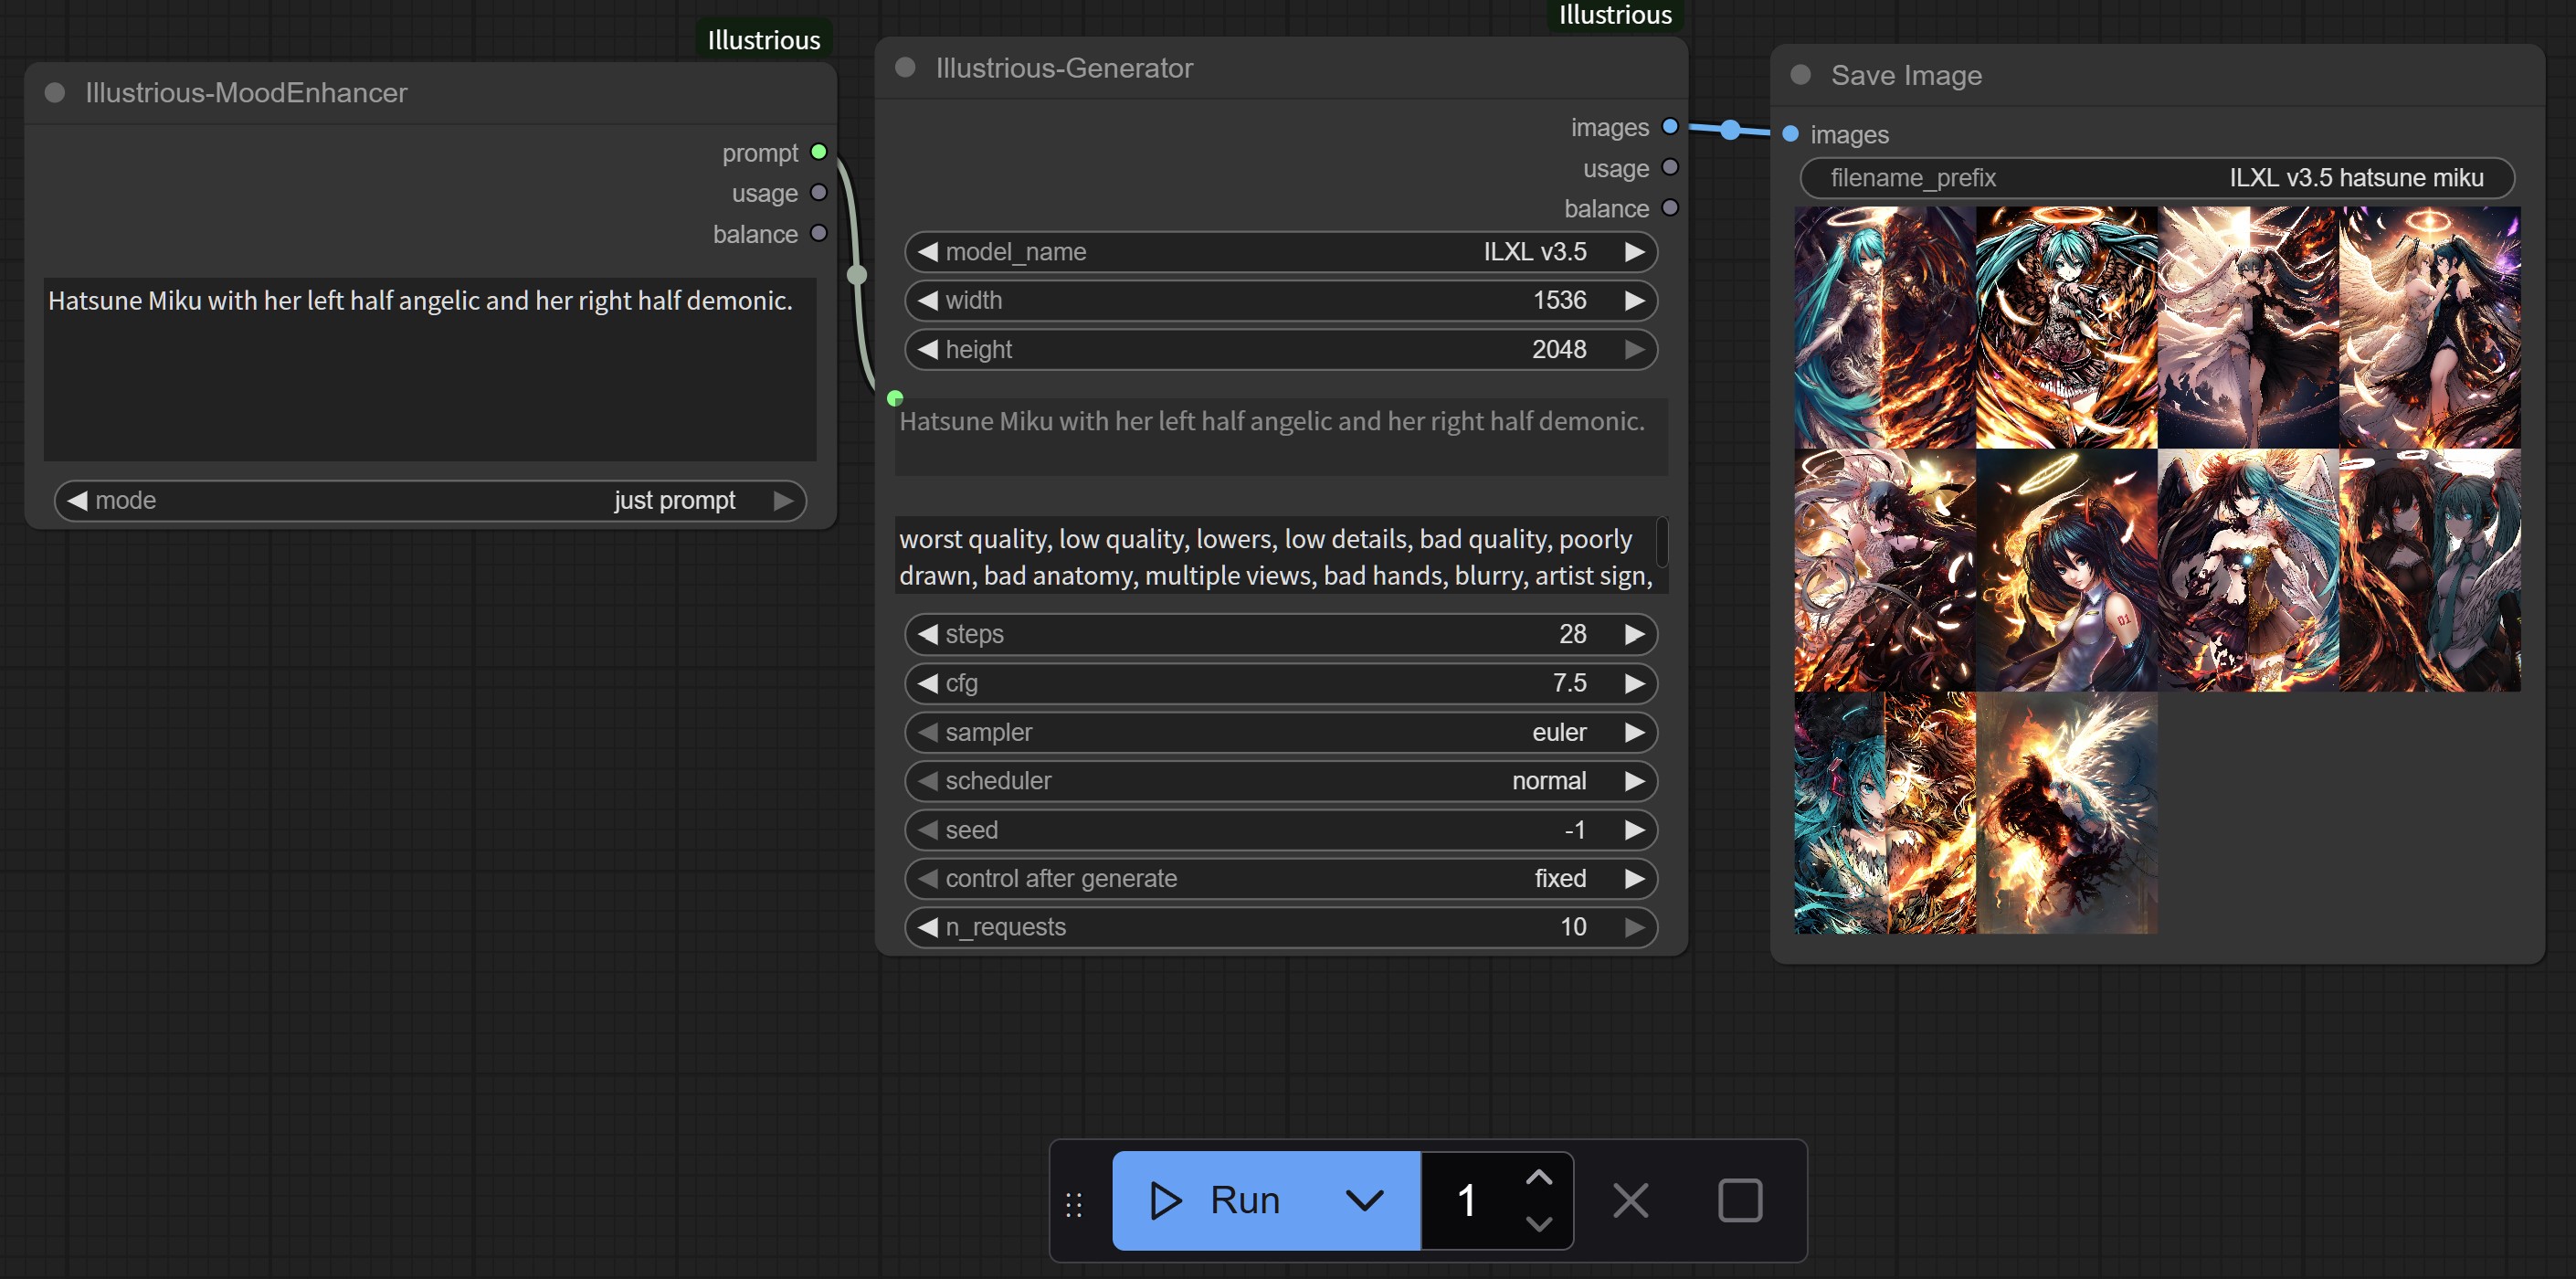Increase cfg using its right arrow

1634,683
